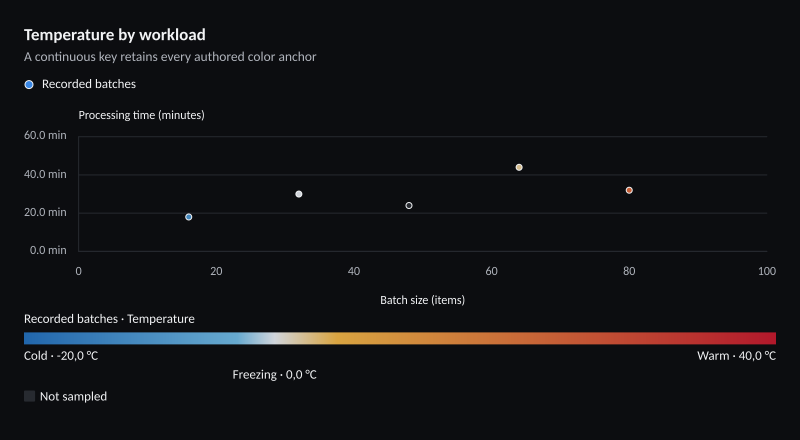Screen dimensions: 800x440
Task: Click the x-axis tick label '60'
Action: [x=491, y=272]
